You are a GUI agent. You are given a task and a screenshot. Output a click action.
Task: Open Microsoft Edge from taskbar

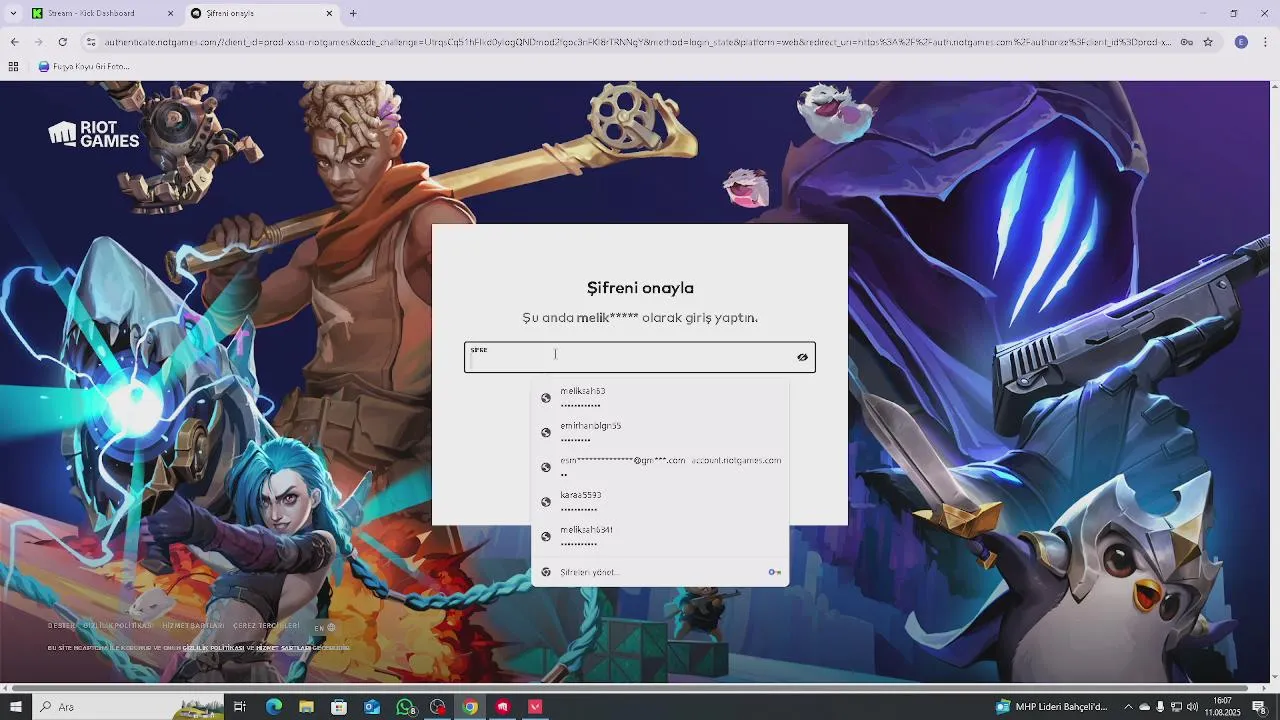coord(273,707)
